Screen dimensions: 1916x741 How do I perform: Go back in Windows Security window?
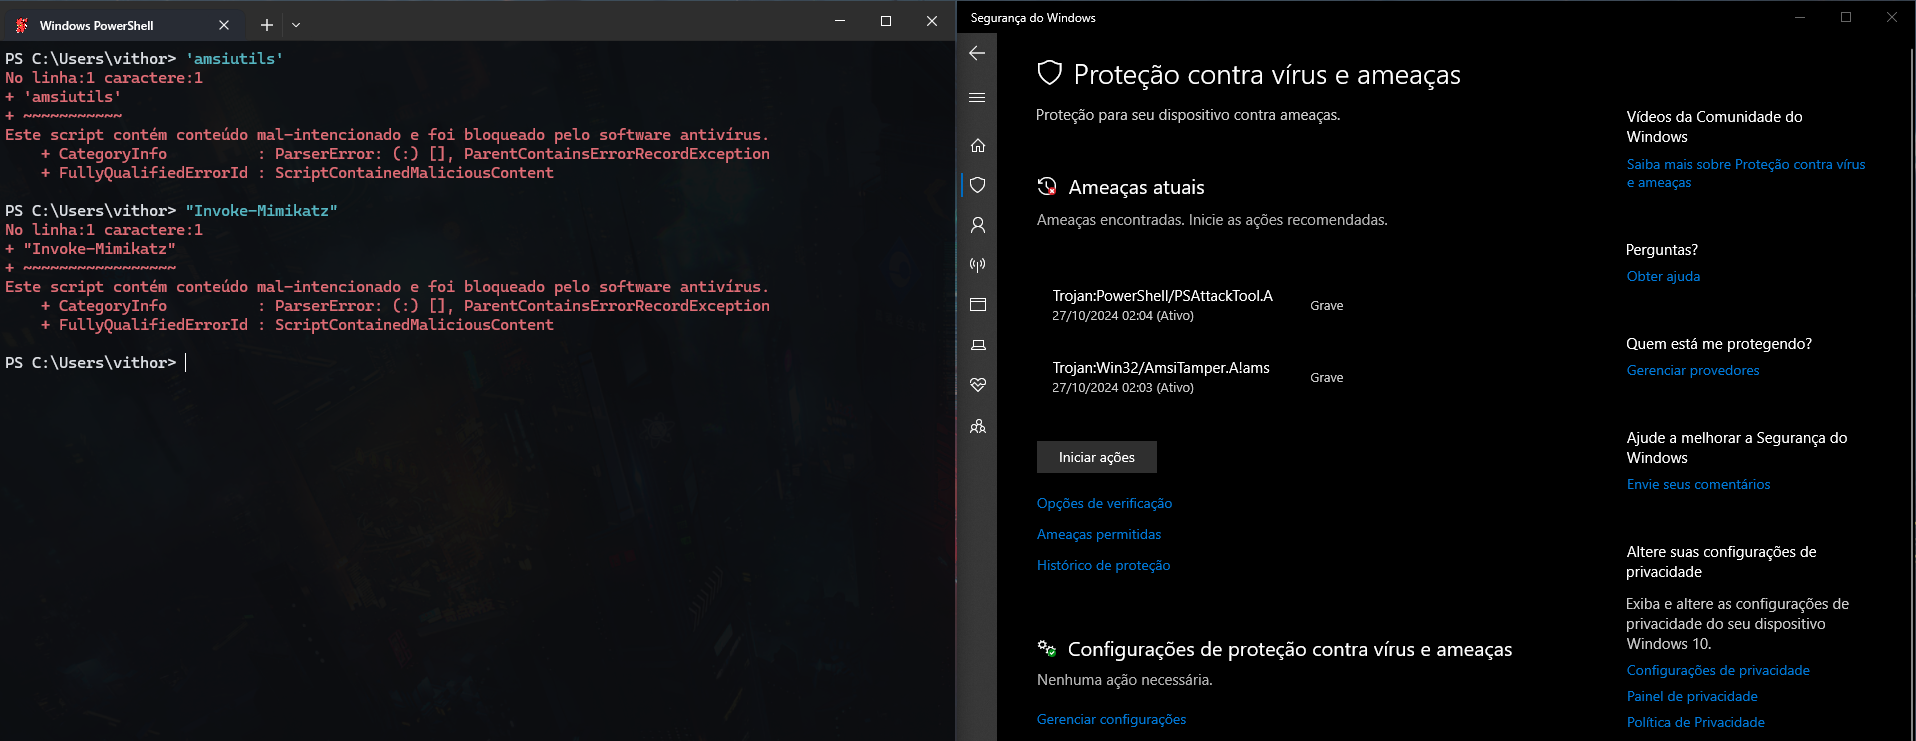[x=977, y=53]
